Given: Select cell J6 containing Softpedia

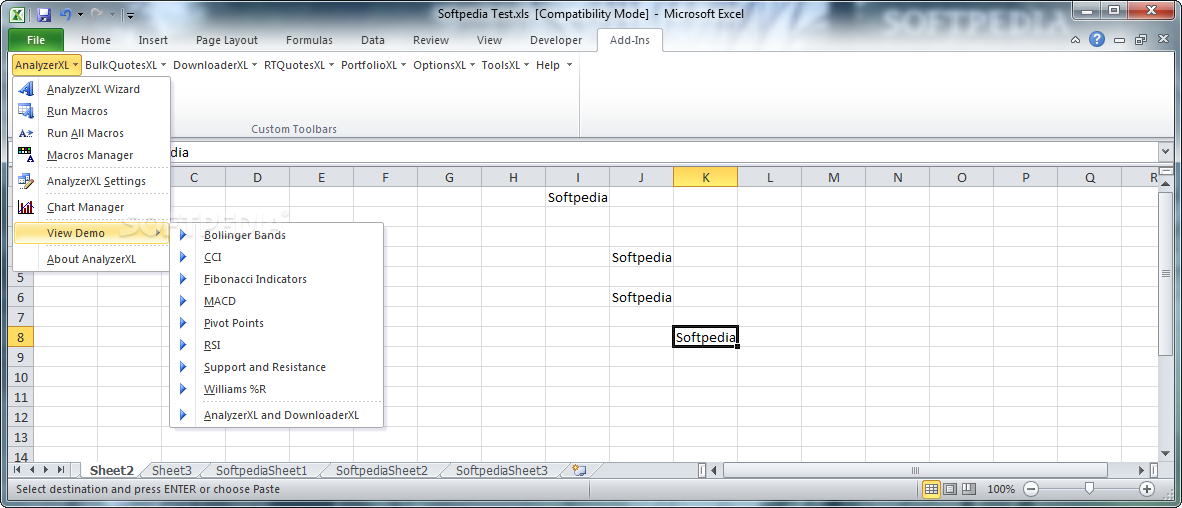Looking at the screenshot, I should click(642, 297).
